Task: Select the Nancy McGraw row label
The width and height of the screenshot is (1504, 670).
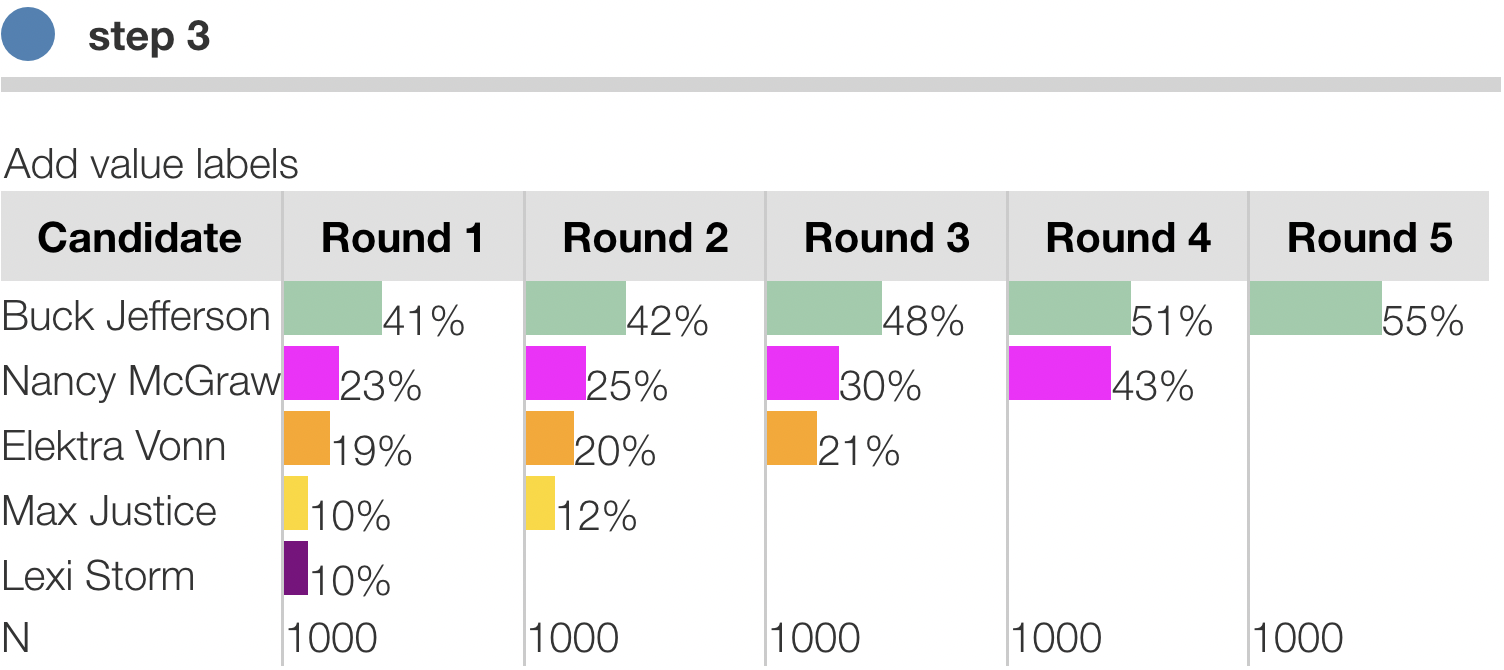Action: tap(140, 381)
